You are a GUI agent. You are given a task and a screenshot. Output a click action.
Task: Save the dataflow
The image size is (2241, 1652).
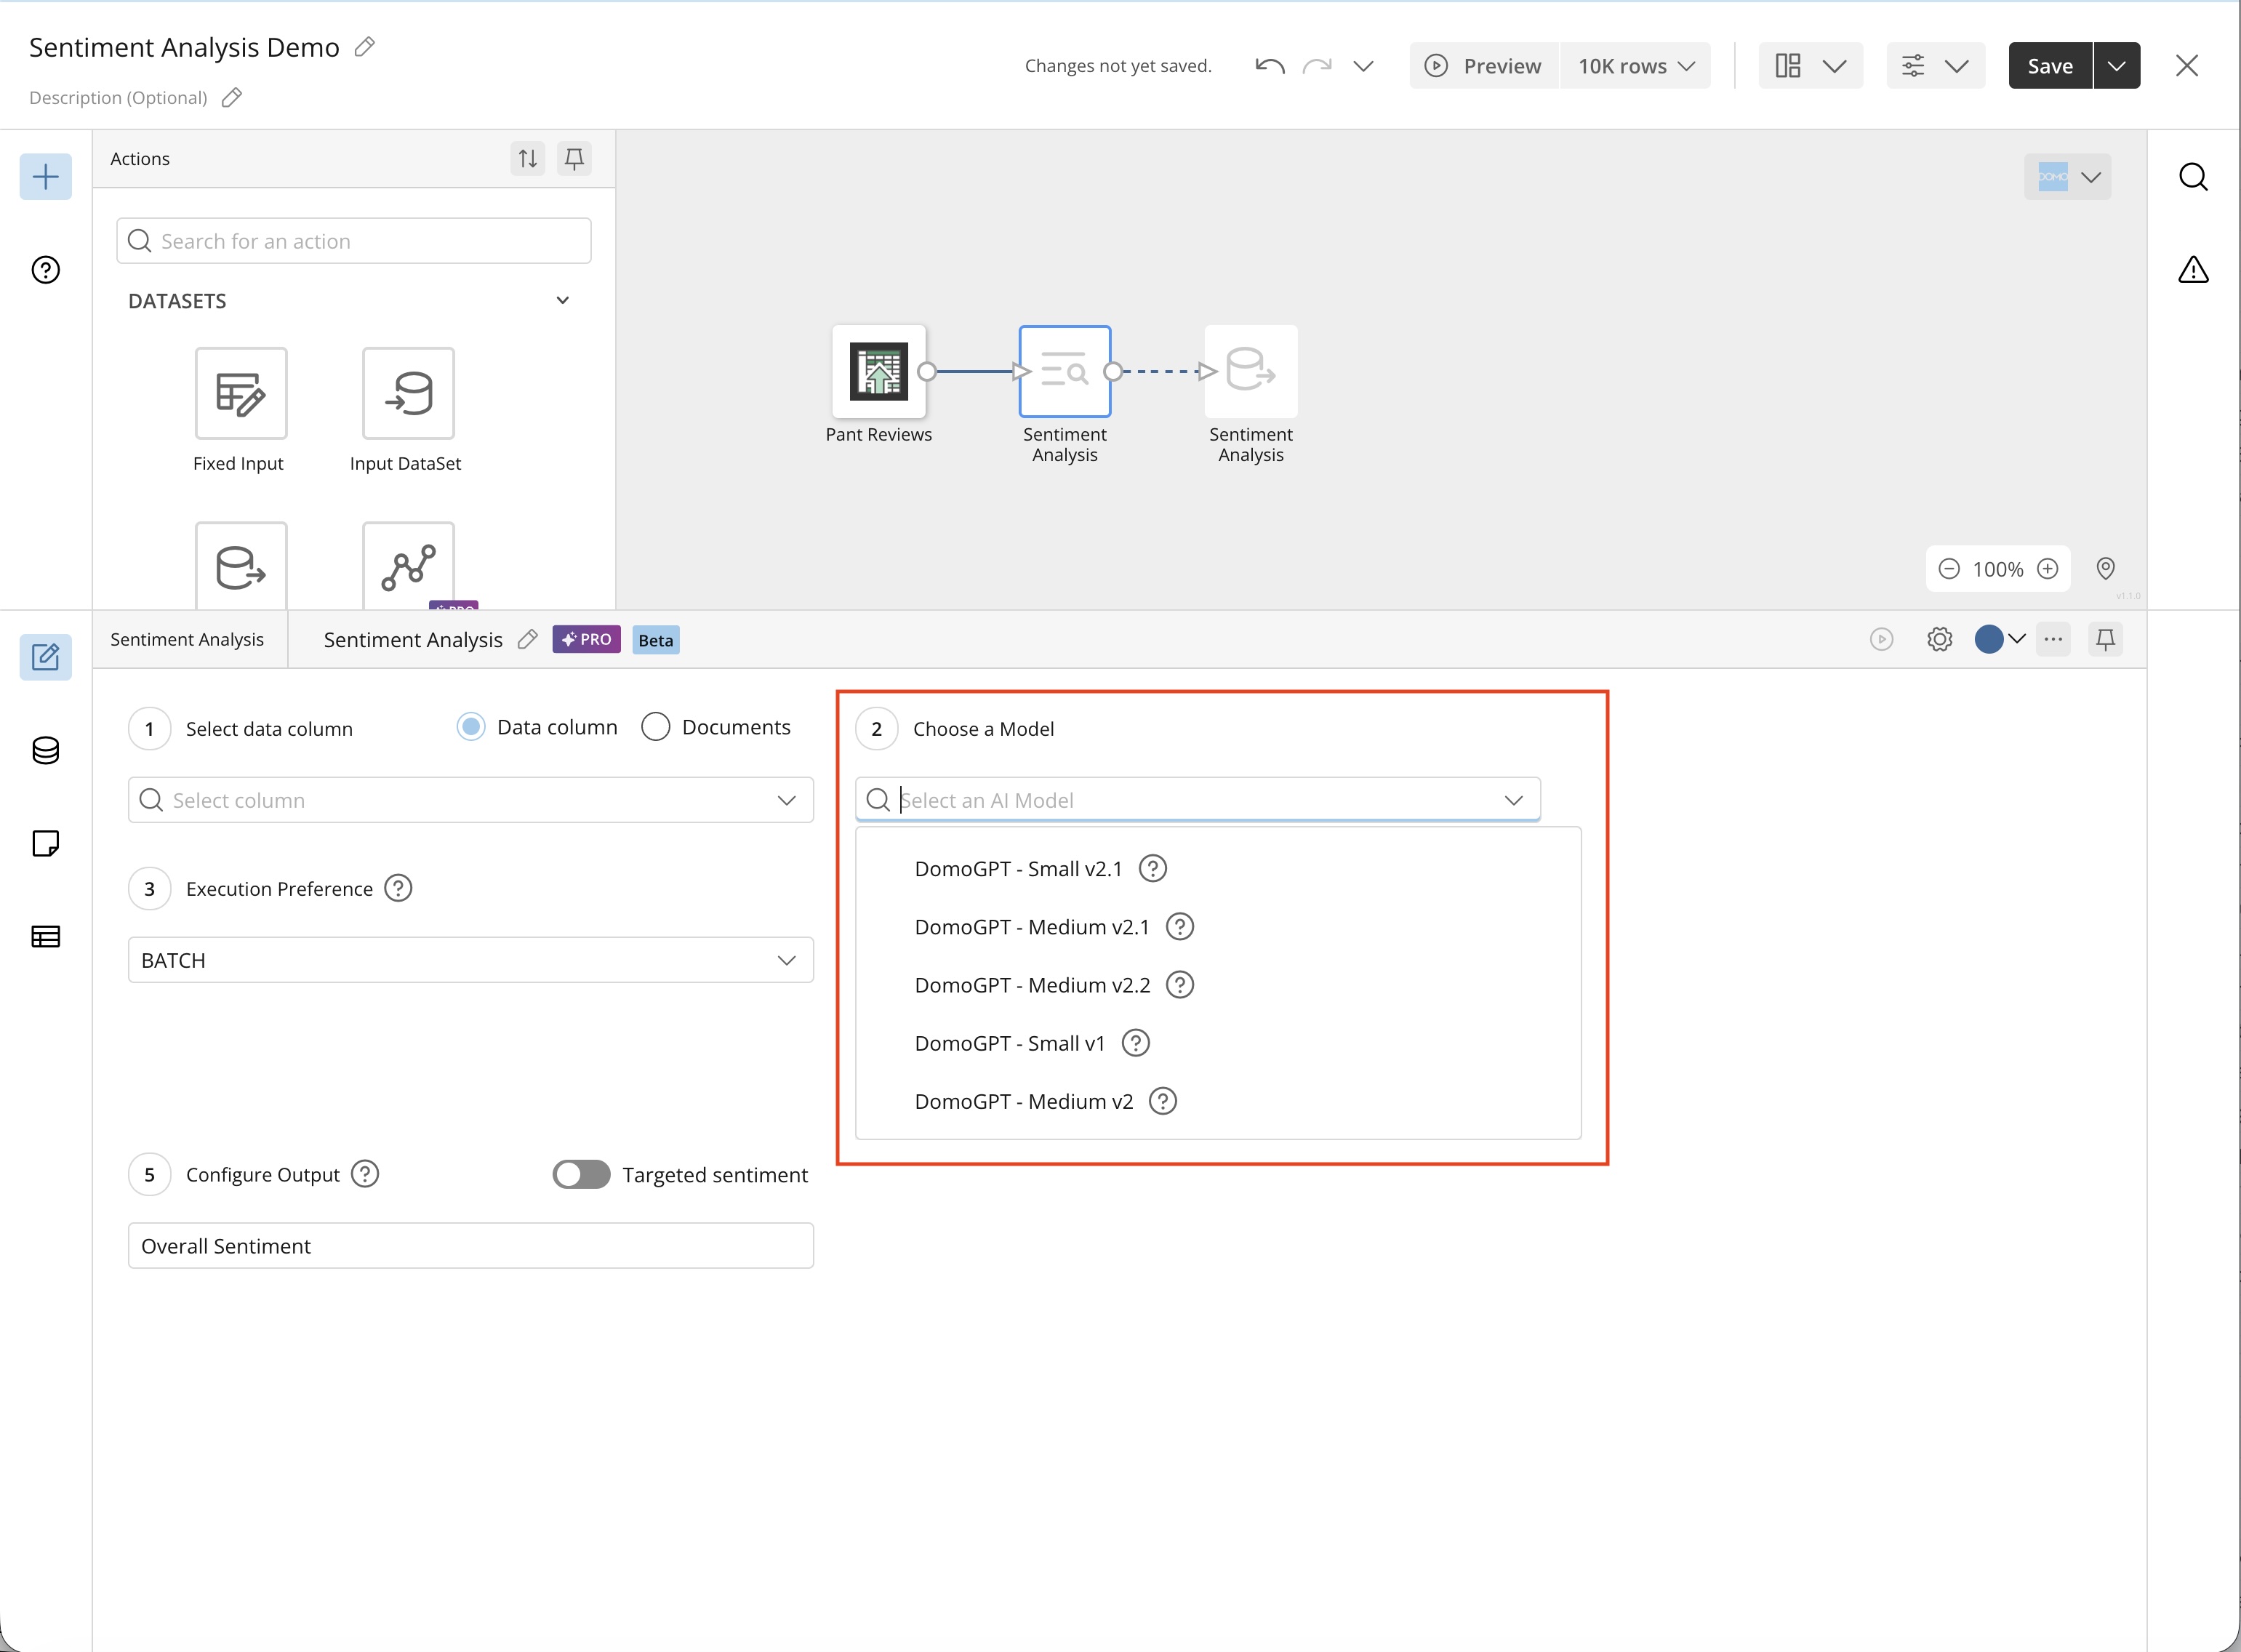[2050, 66]
